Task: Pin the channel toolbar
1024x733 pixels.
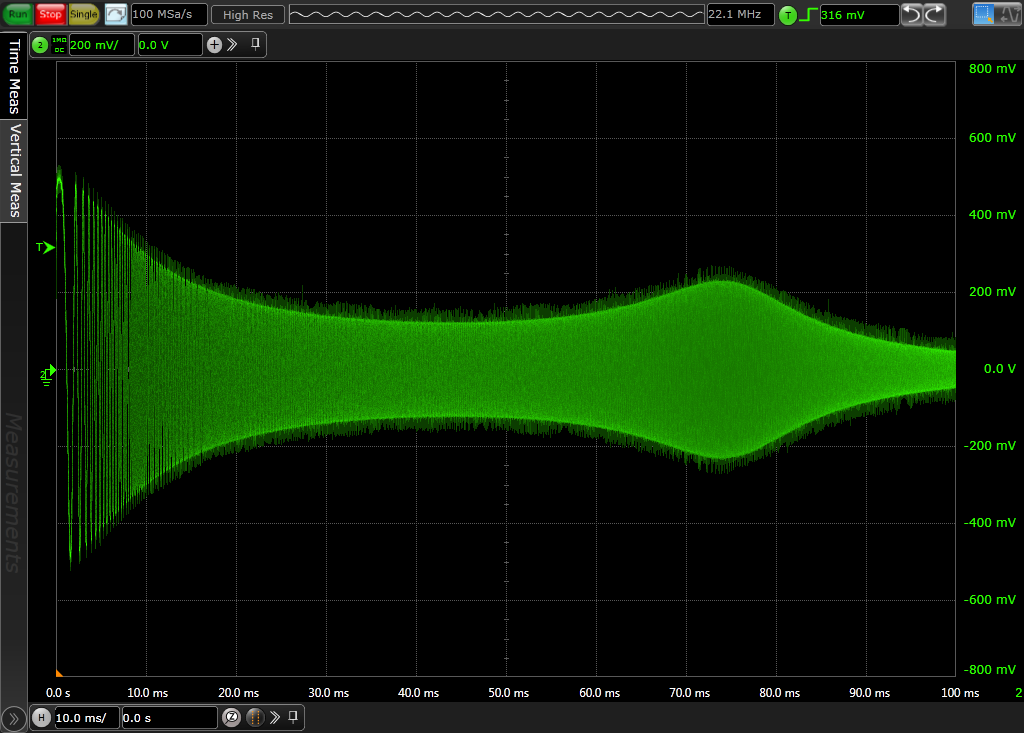Action: pos(255,44)
